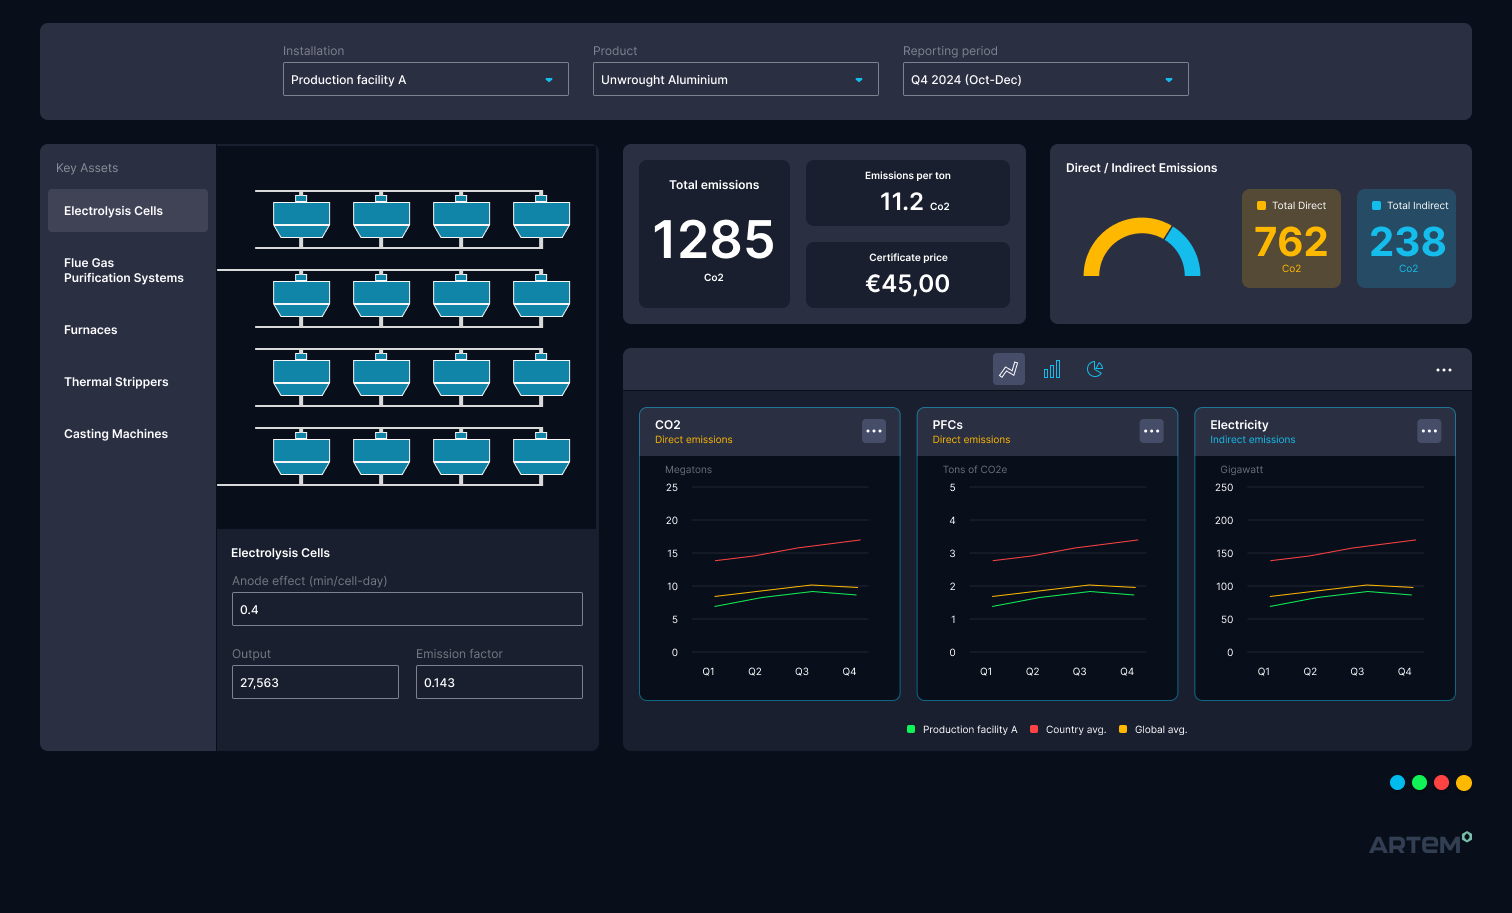The height and width of the screenshot is (913, 1512).
Task: Click the first electrolysis cell in top row
Action: (301, 218)
